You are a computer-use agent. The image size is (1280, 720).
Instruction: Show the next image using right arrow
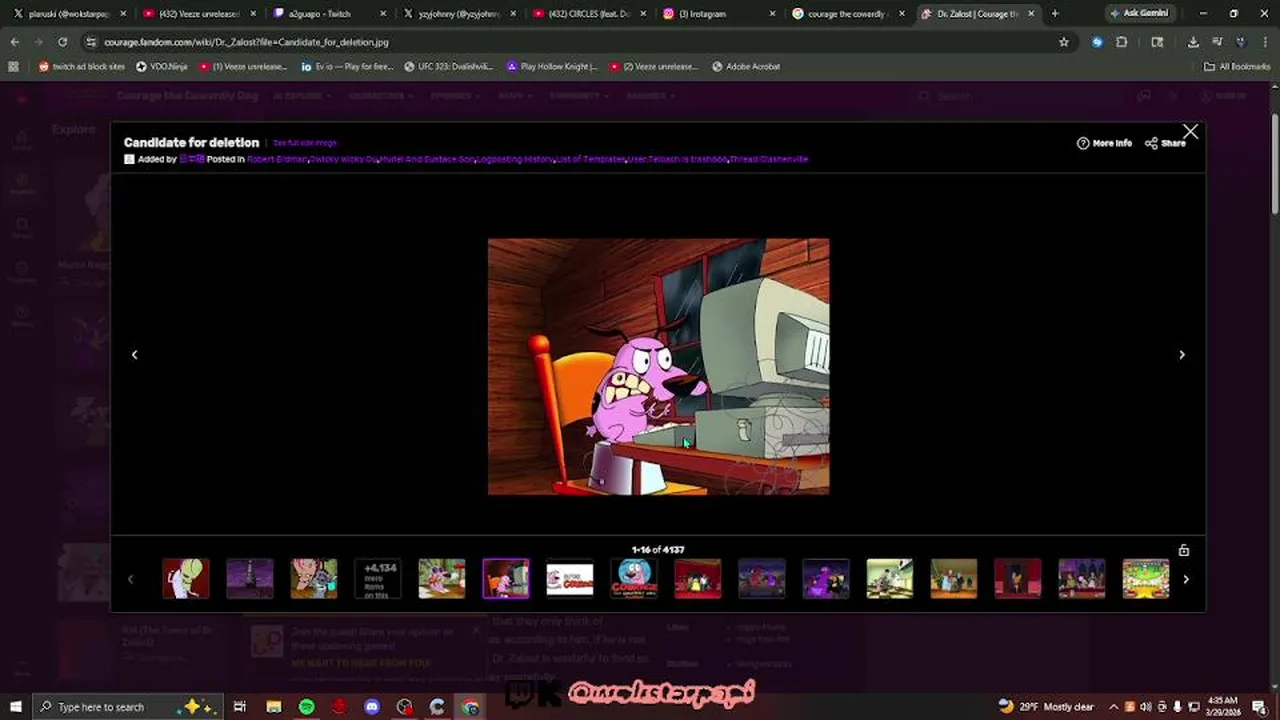[1182, 354]
